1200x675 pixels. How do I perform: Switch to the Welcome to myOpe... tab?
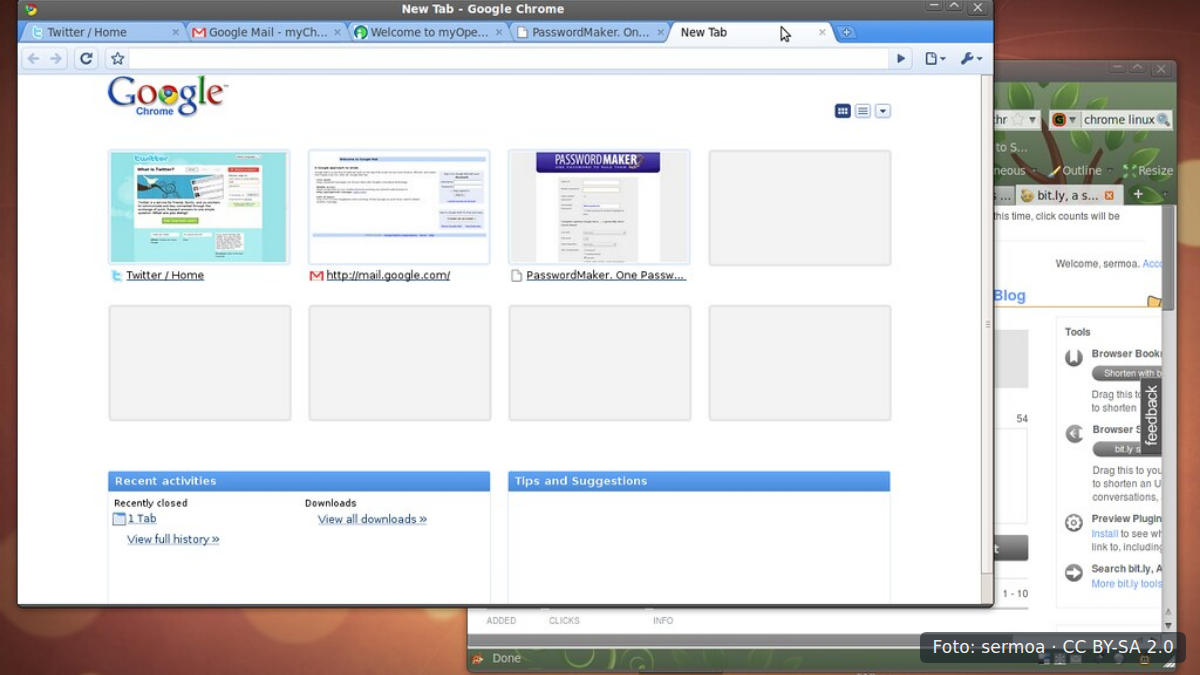430,32
